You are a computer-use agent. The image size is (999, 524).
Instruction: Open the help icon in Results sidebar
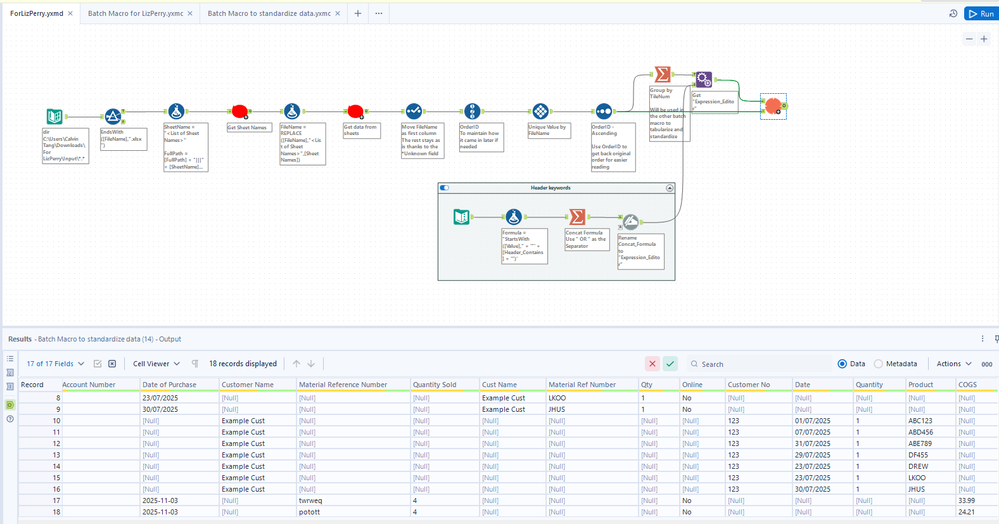pyautogui.click(x=10, y=419)
